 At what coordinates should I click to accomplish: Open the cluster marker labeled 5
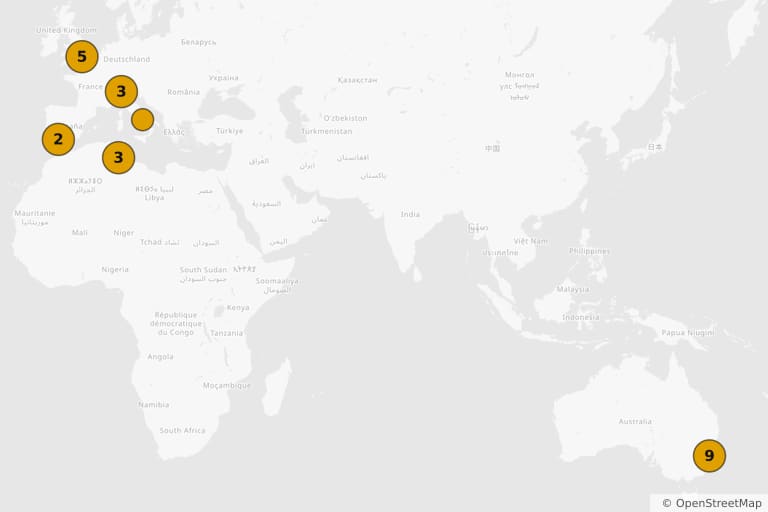(82, 57)
